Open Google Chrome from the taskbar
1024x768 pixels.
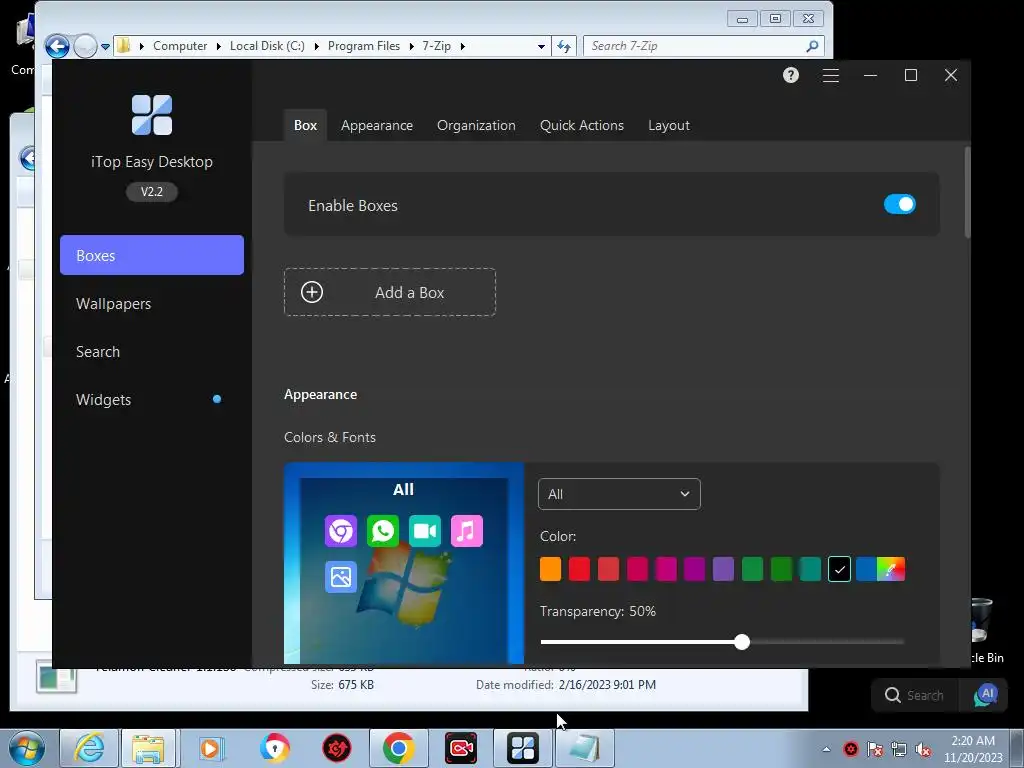[398, 748]
